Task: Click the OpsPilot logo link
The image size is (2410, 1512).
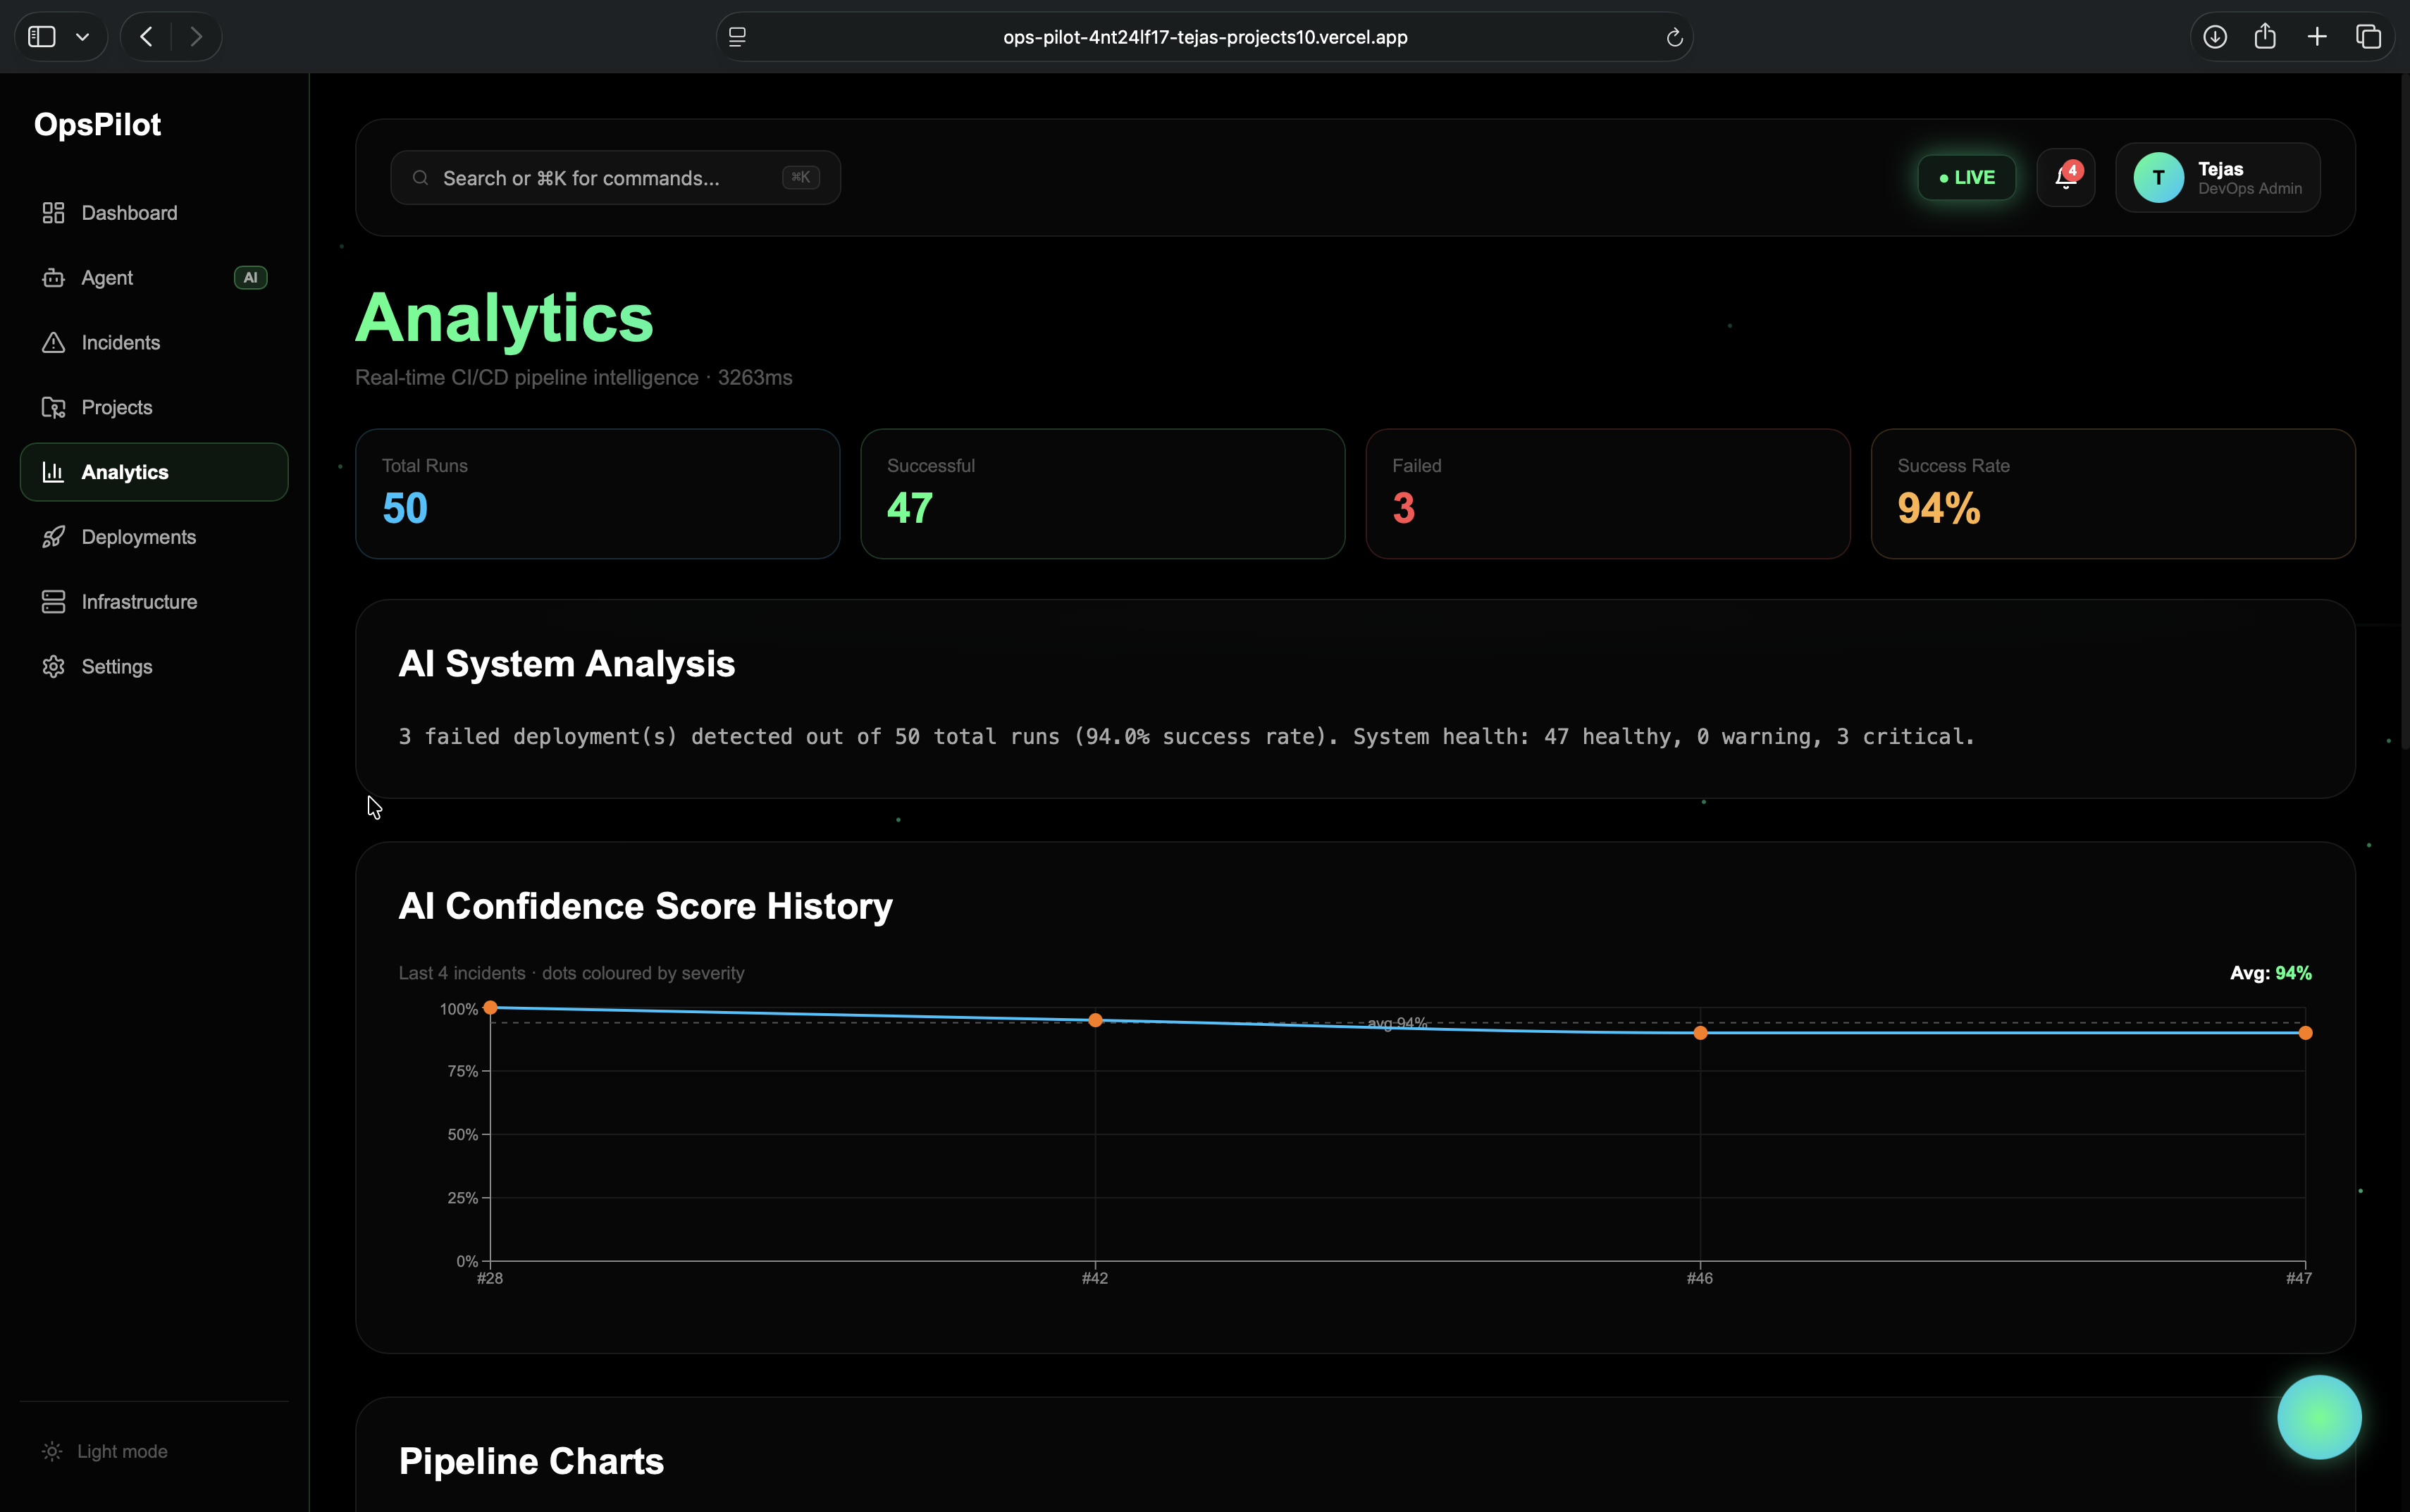Action: pyautogui.click(x=97, y=125)
